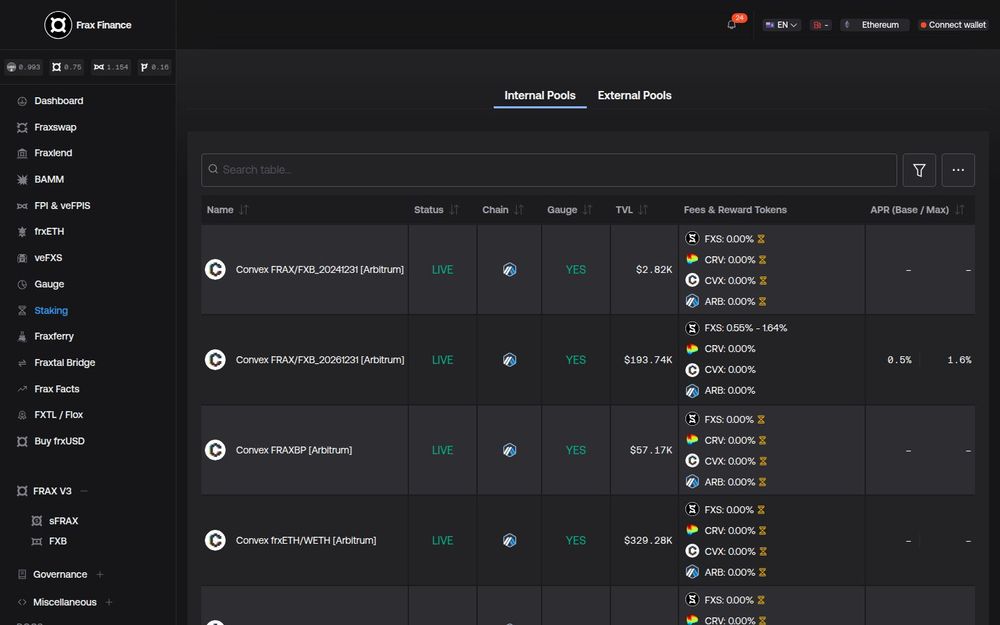The height and width of the screenshot is (625, 1000).
Task: Click the 1.6% max APR value
Action: 959,360
